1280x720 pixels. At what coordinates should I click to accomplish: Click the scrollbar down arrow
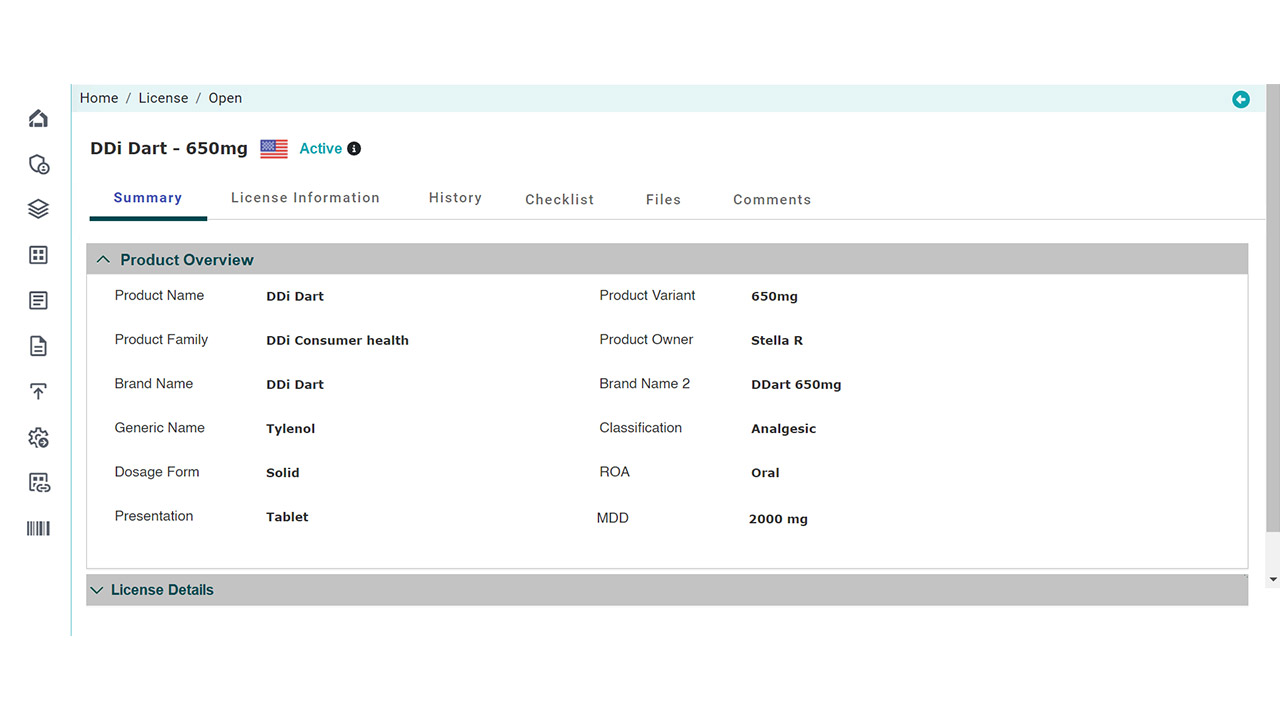1272,579
